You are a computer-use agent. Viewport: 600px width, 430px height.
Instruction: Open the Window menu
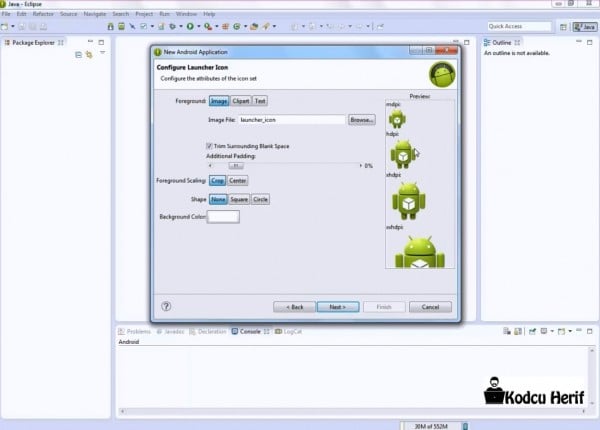pyautogui.click(x=186, y=14)
